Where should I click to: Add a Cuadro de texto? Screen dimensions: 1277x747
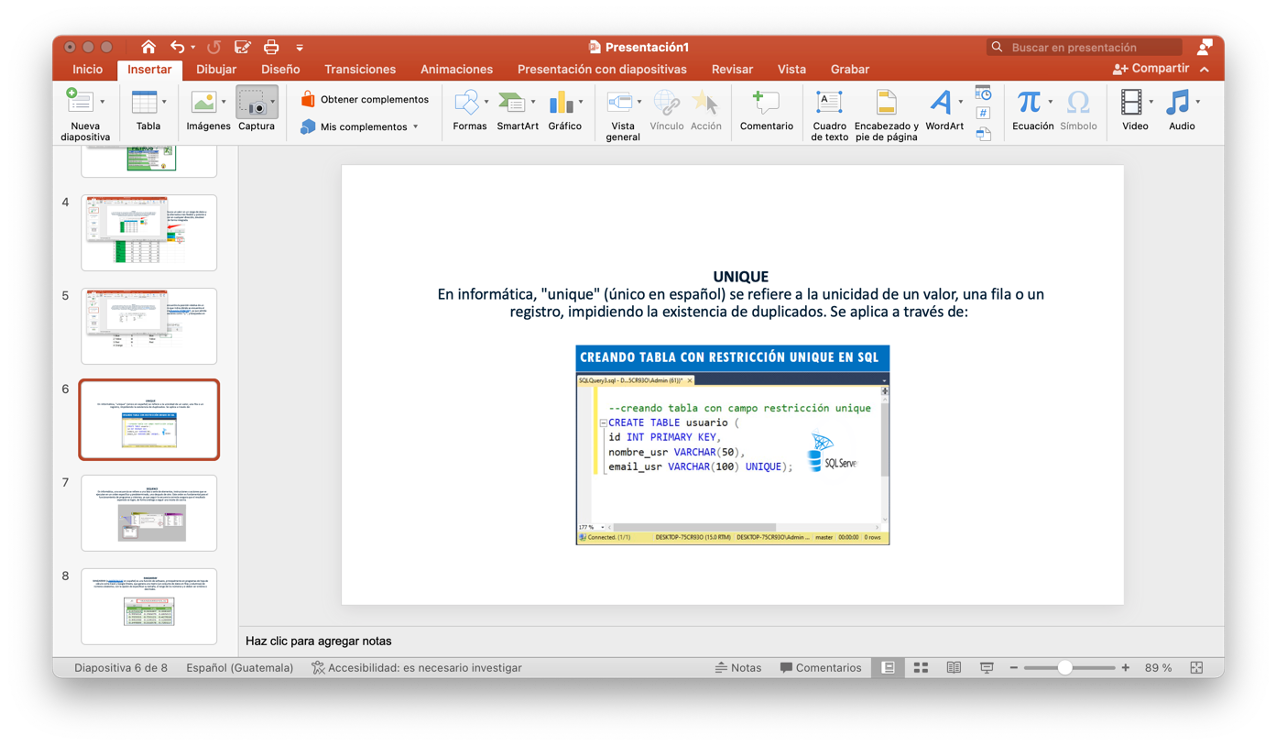829,109
